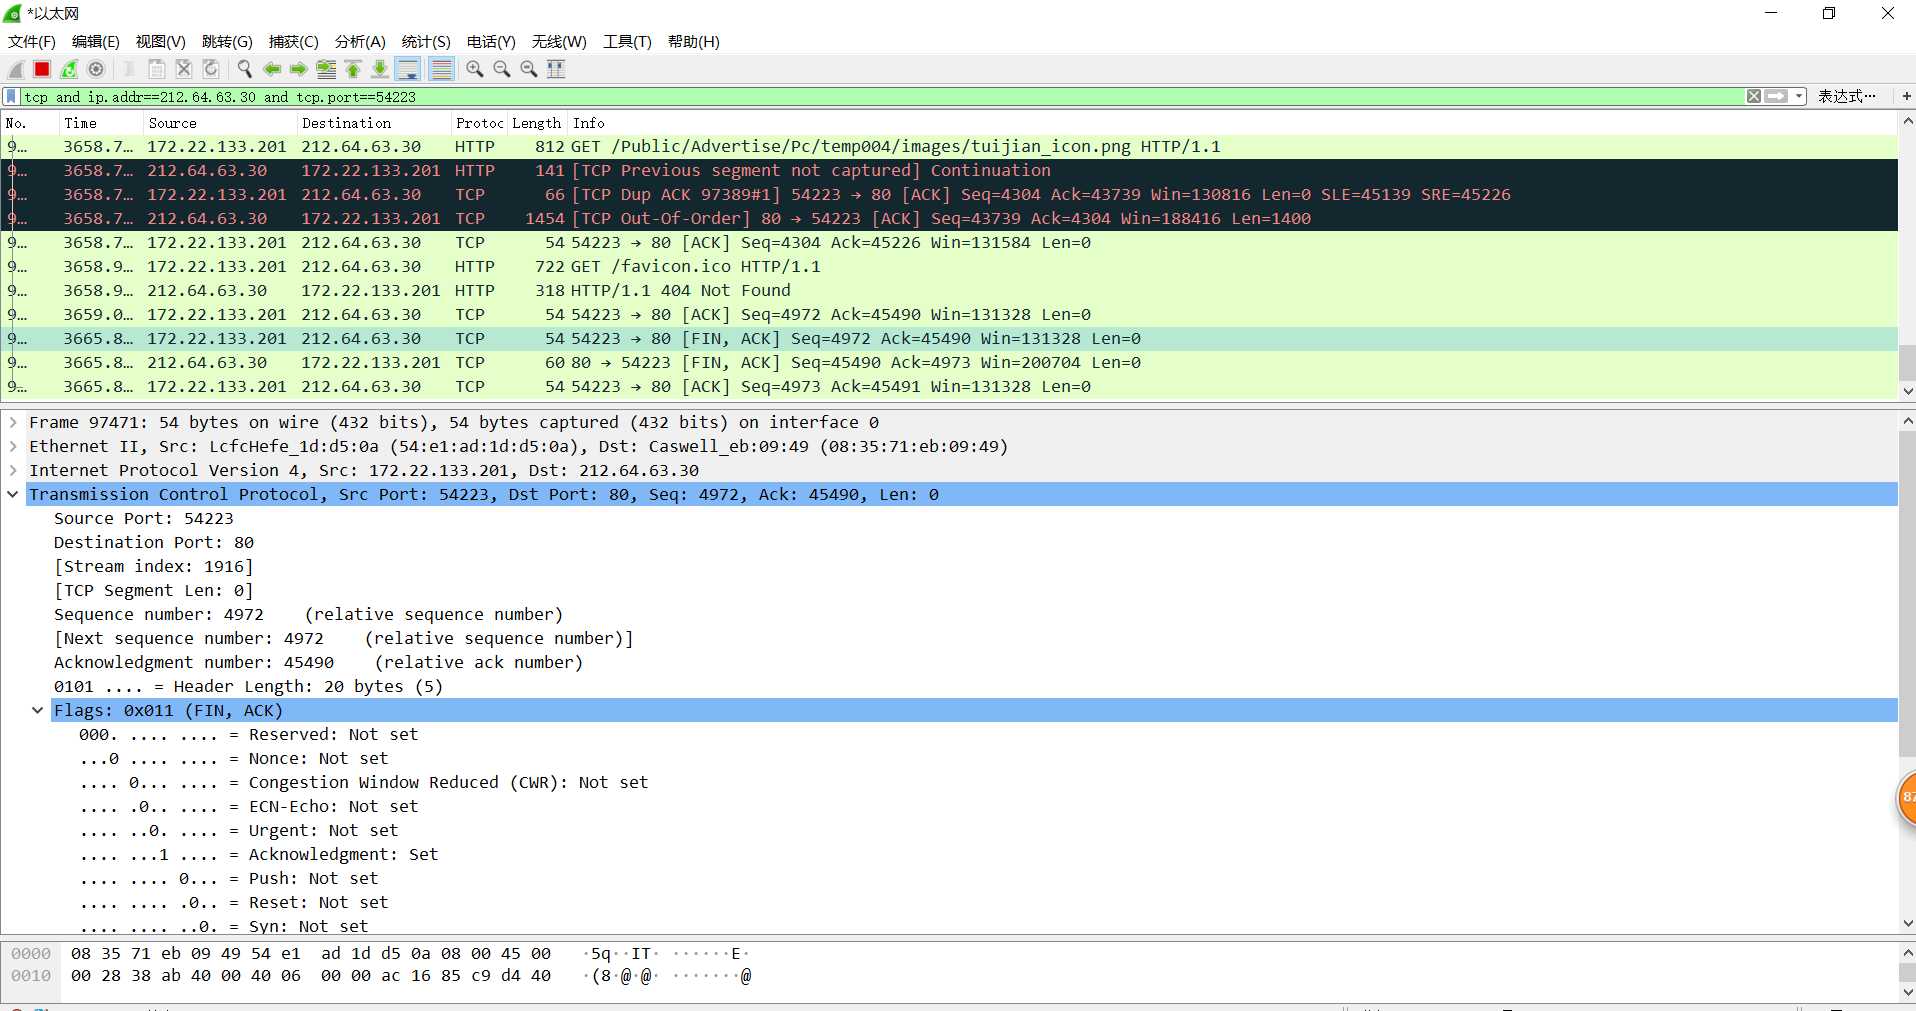Jump to the last packet icon
The width and height of the screenshot is (1916, 1011).
380,69
